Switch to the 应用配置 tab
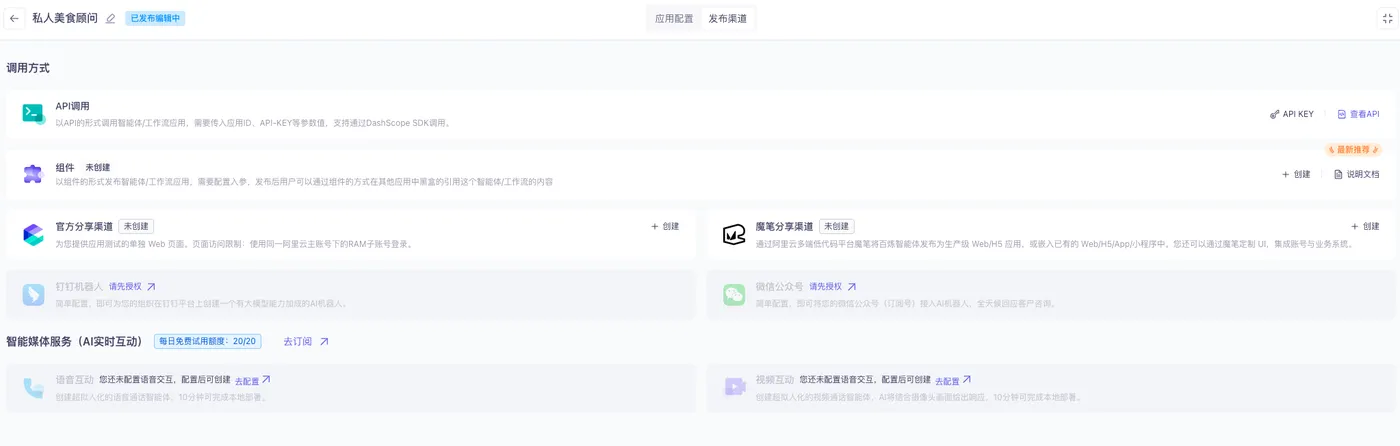This screenshot has width=1400, height=446. 674,18
